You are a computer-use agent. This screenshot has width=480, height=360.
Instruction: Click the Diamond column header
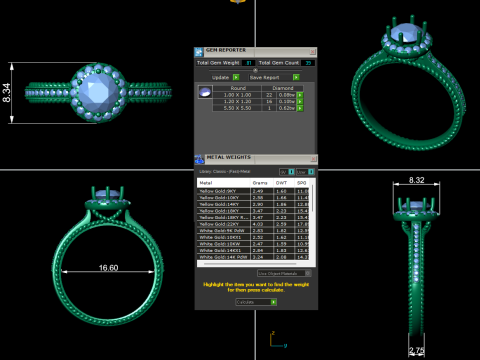[282, 88]
